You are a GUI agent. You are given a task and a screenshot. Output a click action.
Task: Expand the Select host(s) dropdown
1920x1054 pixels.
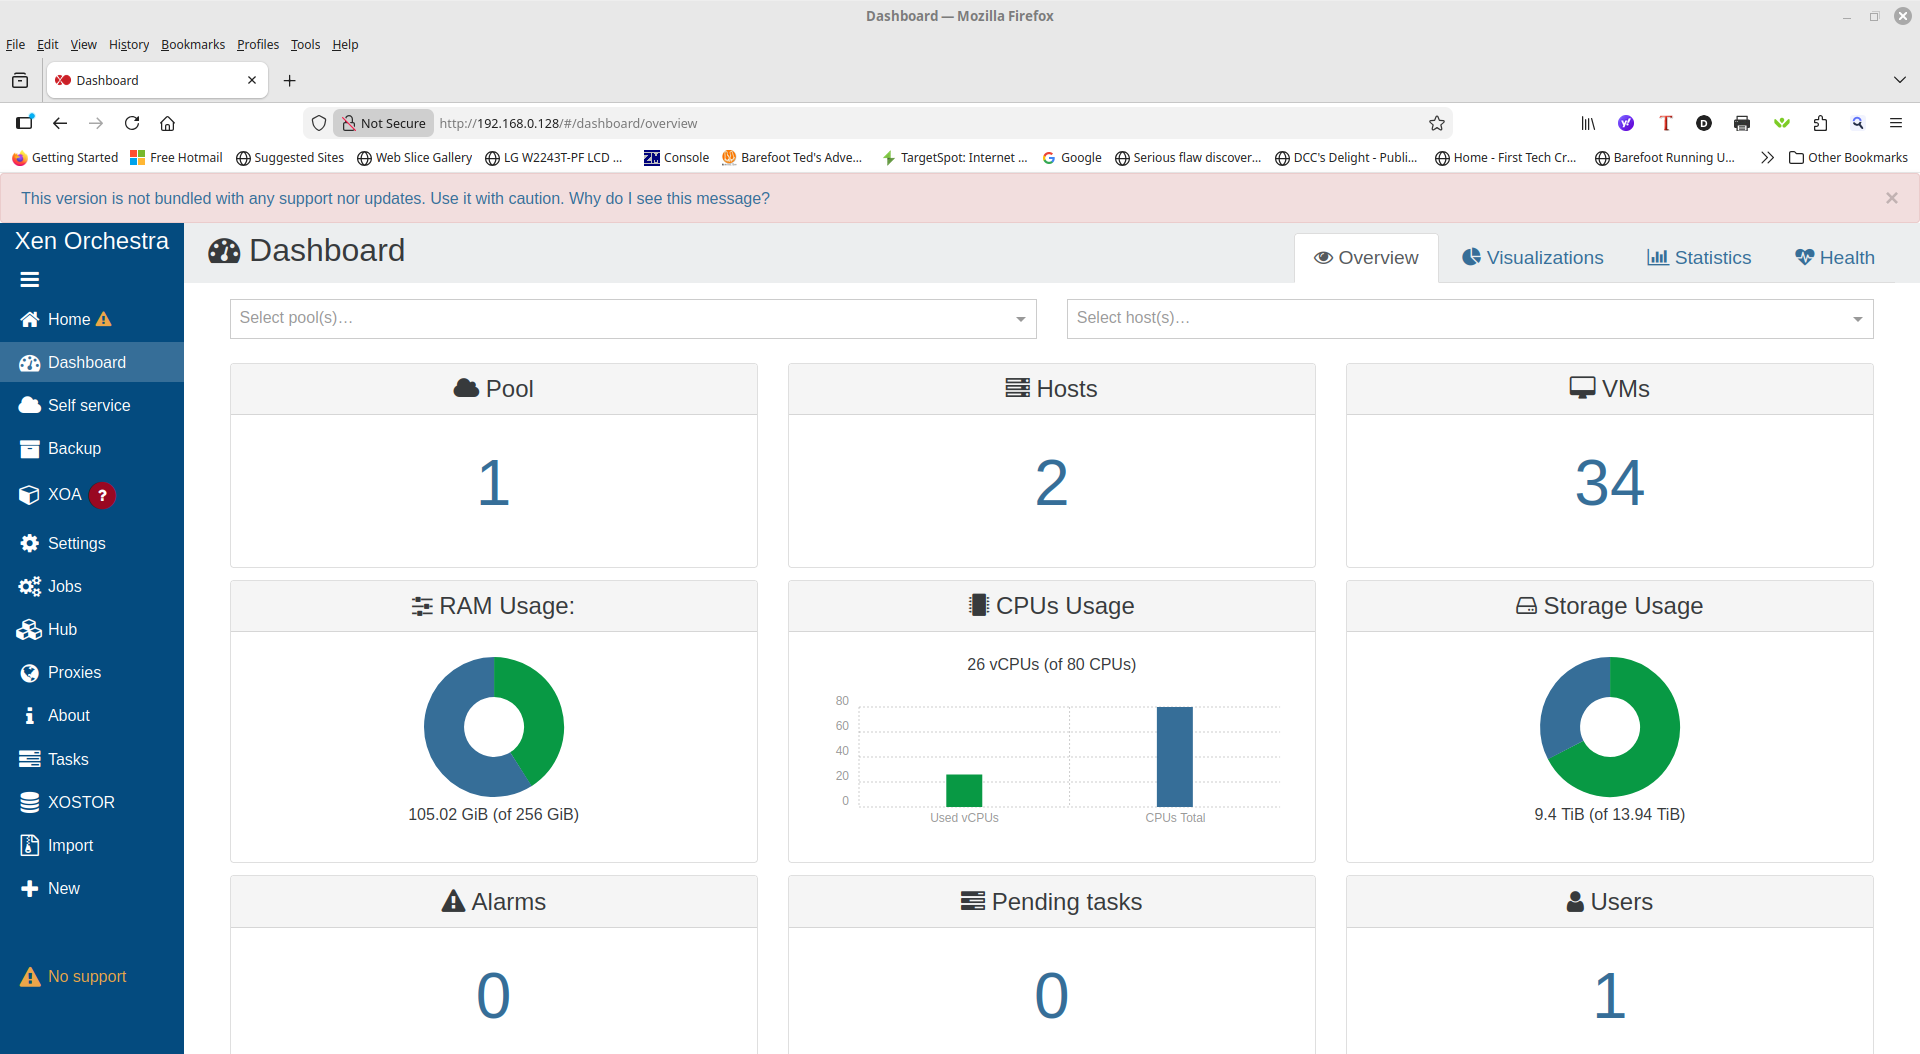pyautogui.click(x=1469, y=318)
